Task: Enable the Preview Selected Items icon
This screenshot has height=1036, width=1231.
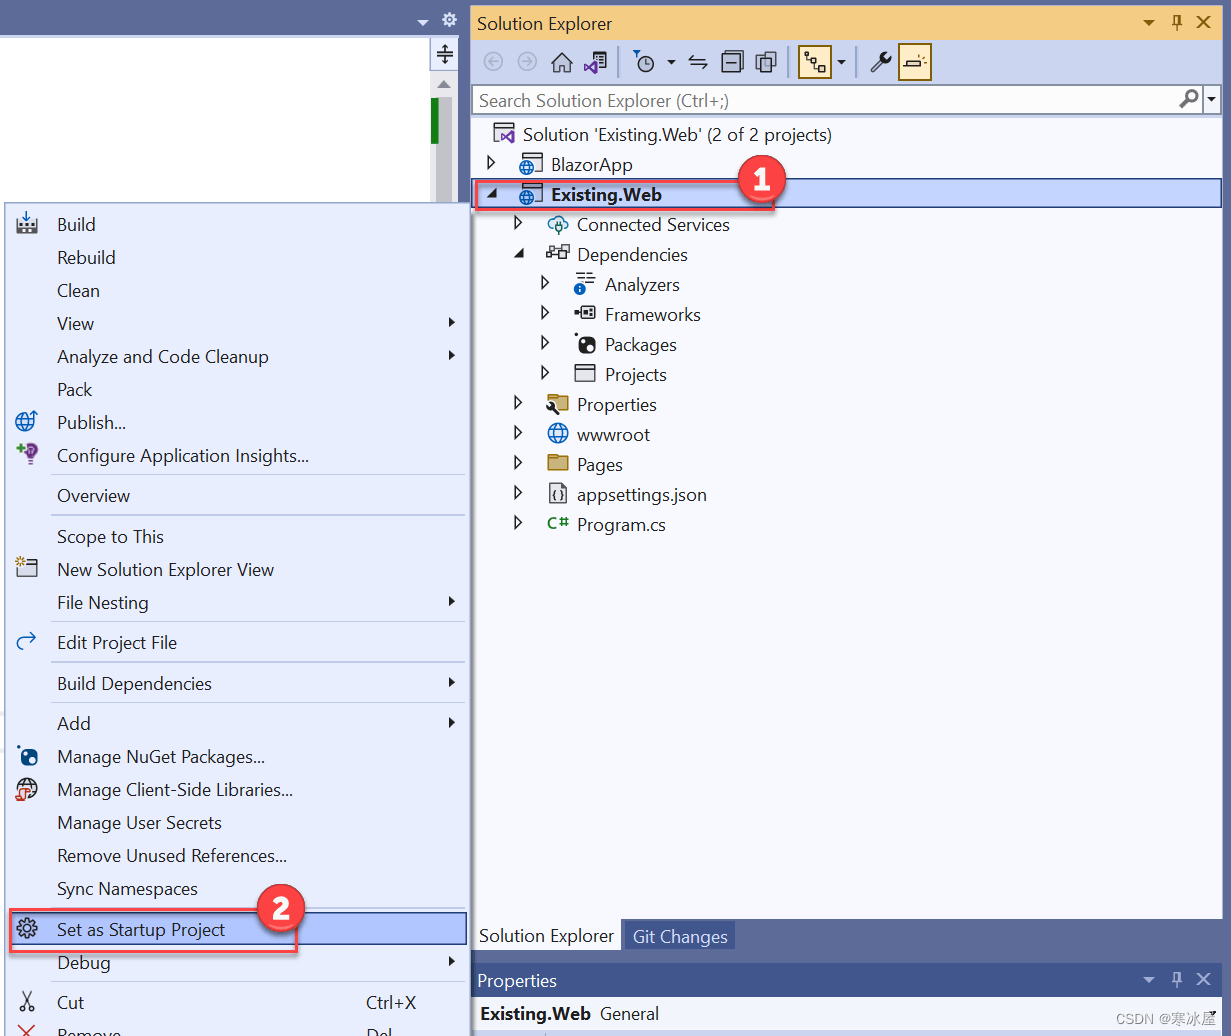Action: click(915, 62)
